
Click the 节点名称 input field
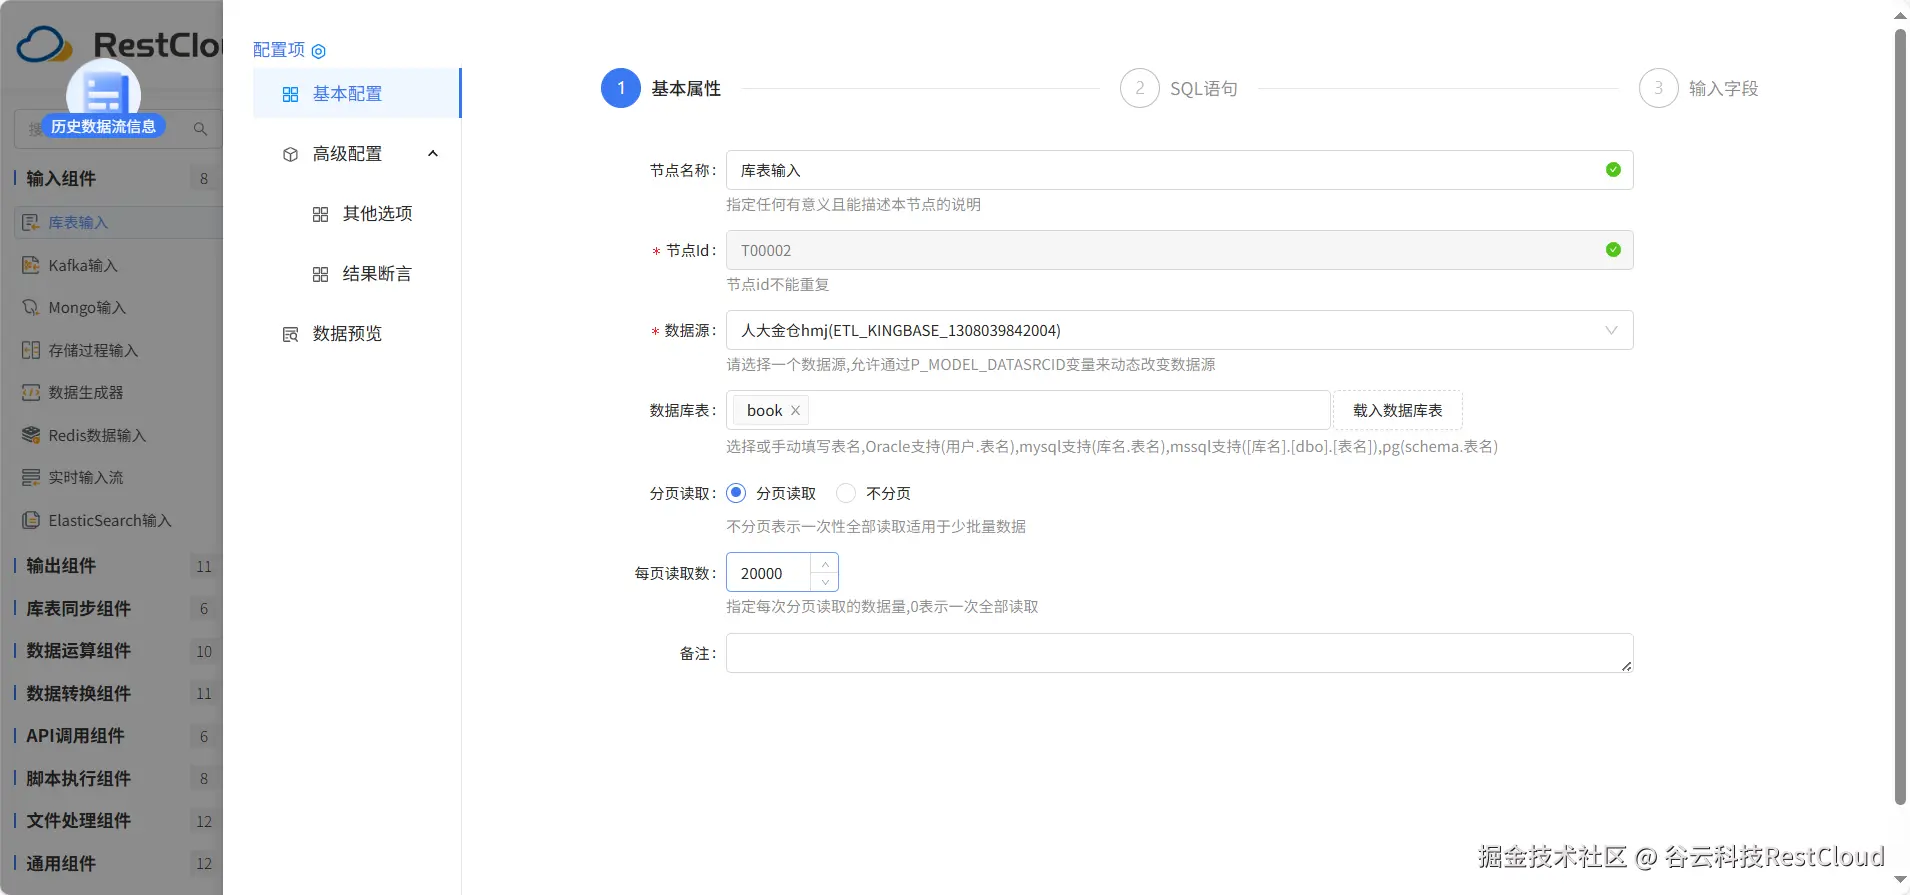[1180, 170]
